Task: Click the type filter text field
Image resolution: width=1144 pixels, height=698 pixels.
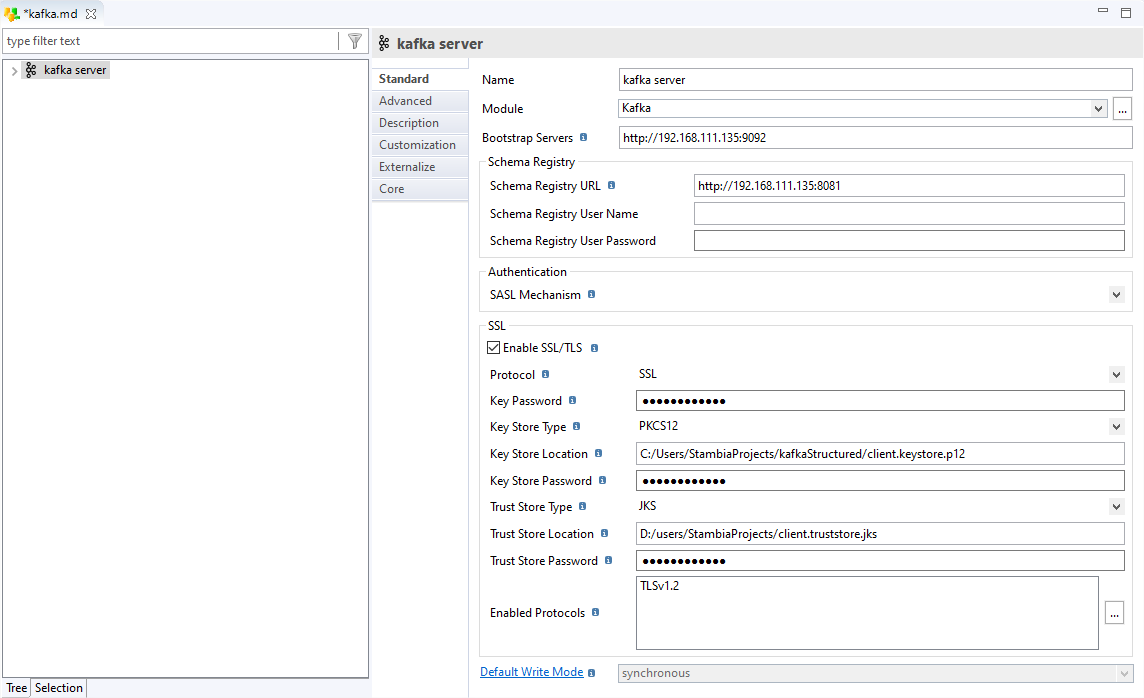Action: (x=171, y=41)
